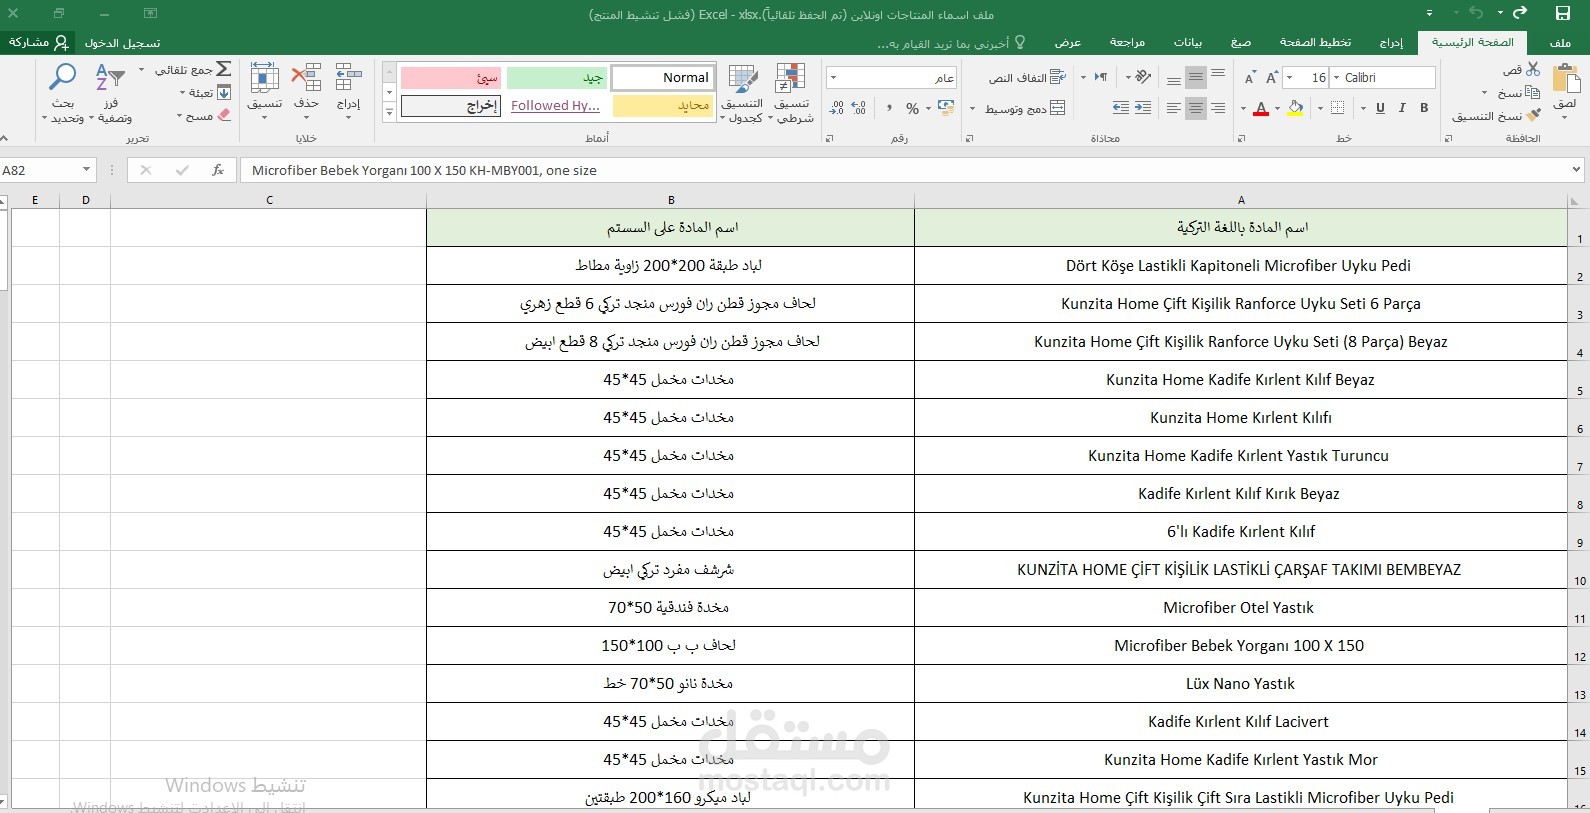Click the Save icon in title bar
The height and width of the screenshot is (813, 1590).
coord(1563,13)
